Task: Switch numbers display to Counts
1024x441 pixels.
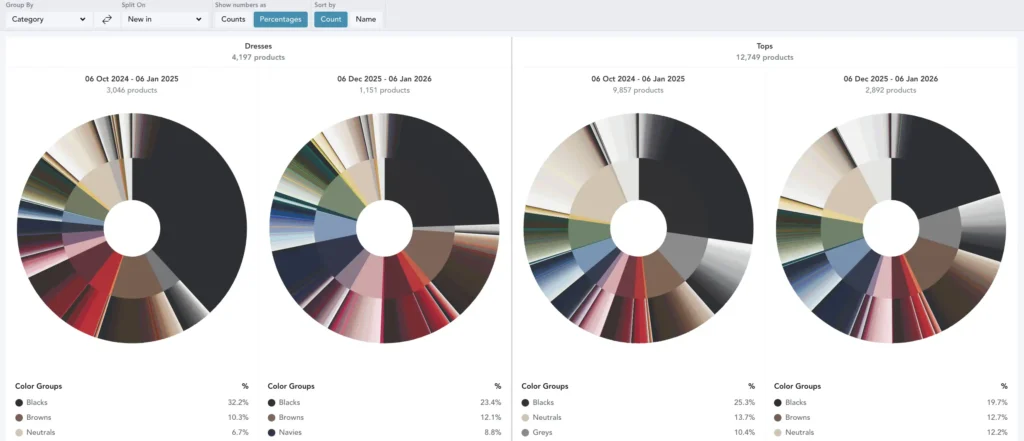Action: click(233, 19)
